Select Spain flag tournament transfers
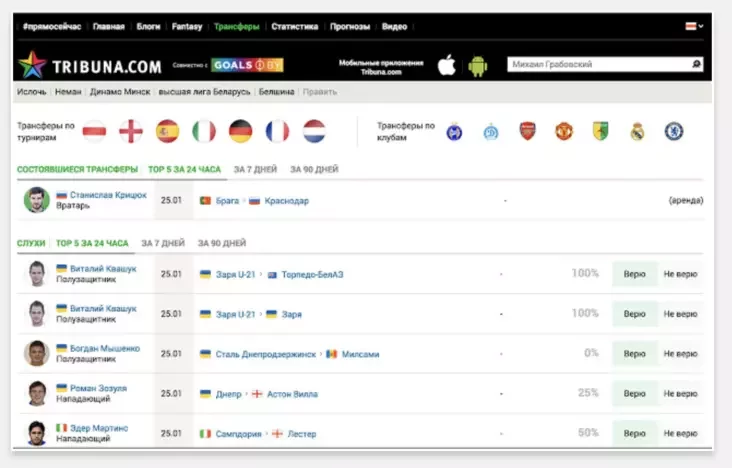The image size is (732, 468). 168,131
